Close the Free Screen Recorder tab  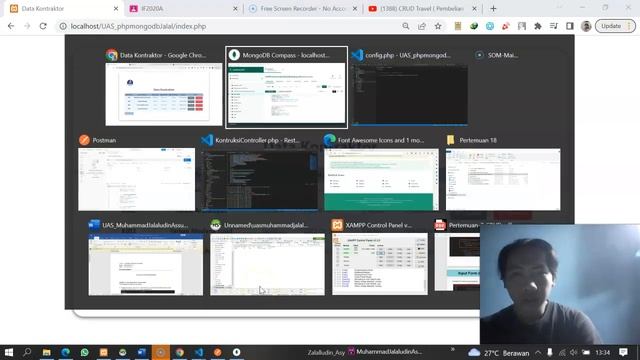click(355, 9)
